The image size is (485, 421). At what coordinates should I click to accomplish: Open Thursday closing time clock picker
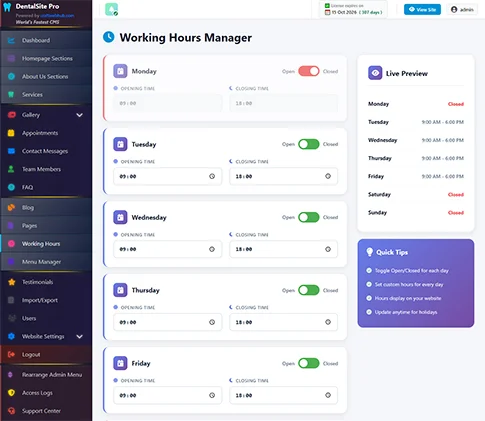[328, 322]
